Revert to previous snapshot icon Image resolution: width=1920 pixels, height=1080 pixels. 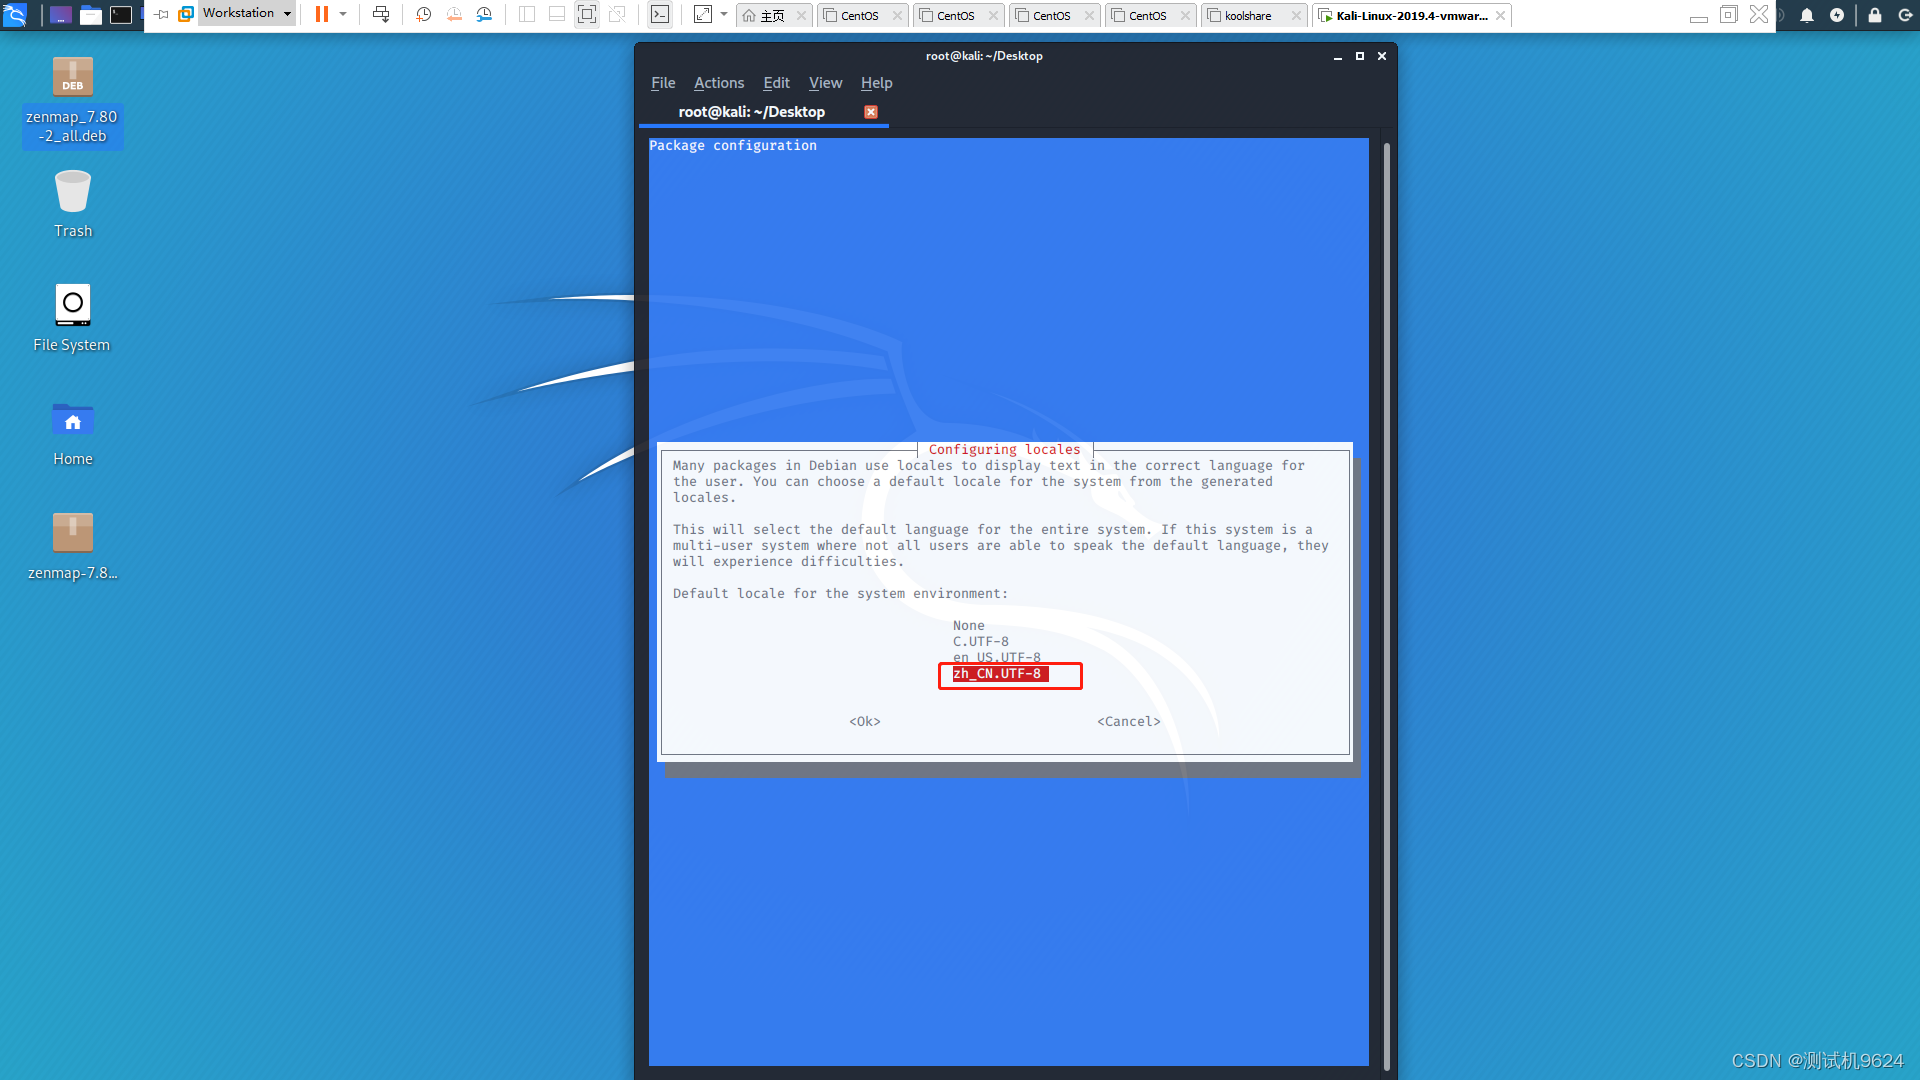click(454, 14)
